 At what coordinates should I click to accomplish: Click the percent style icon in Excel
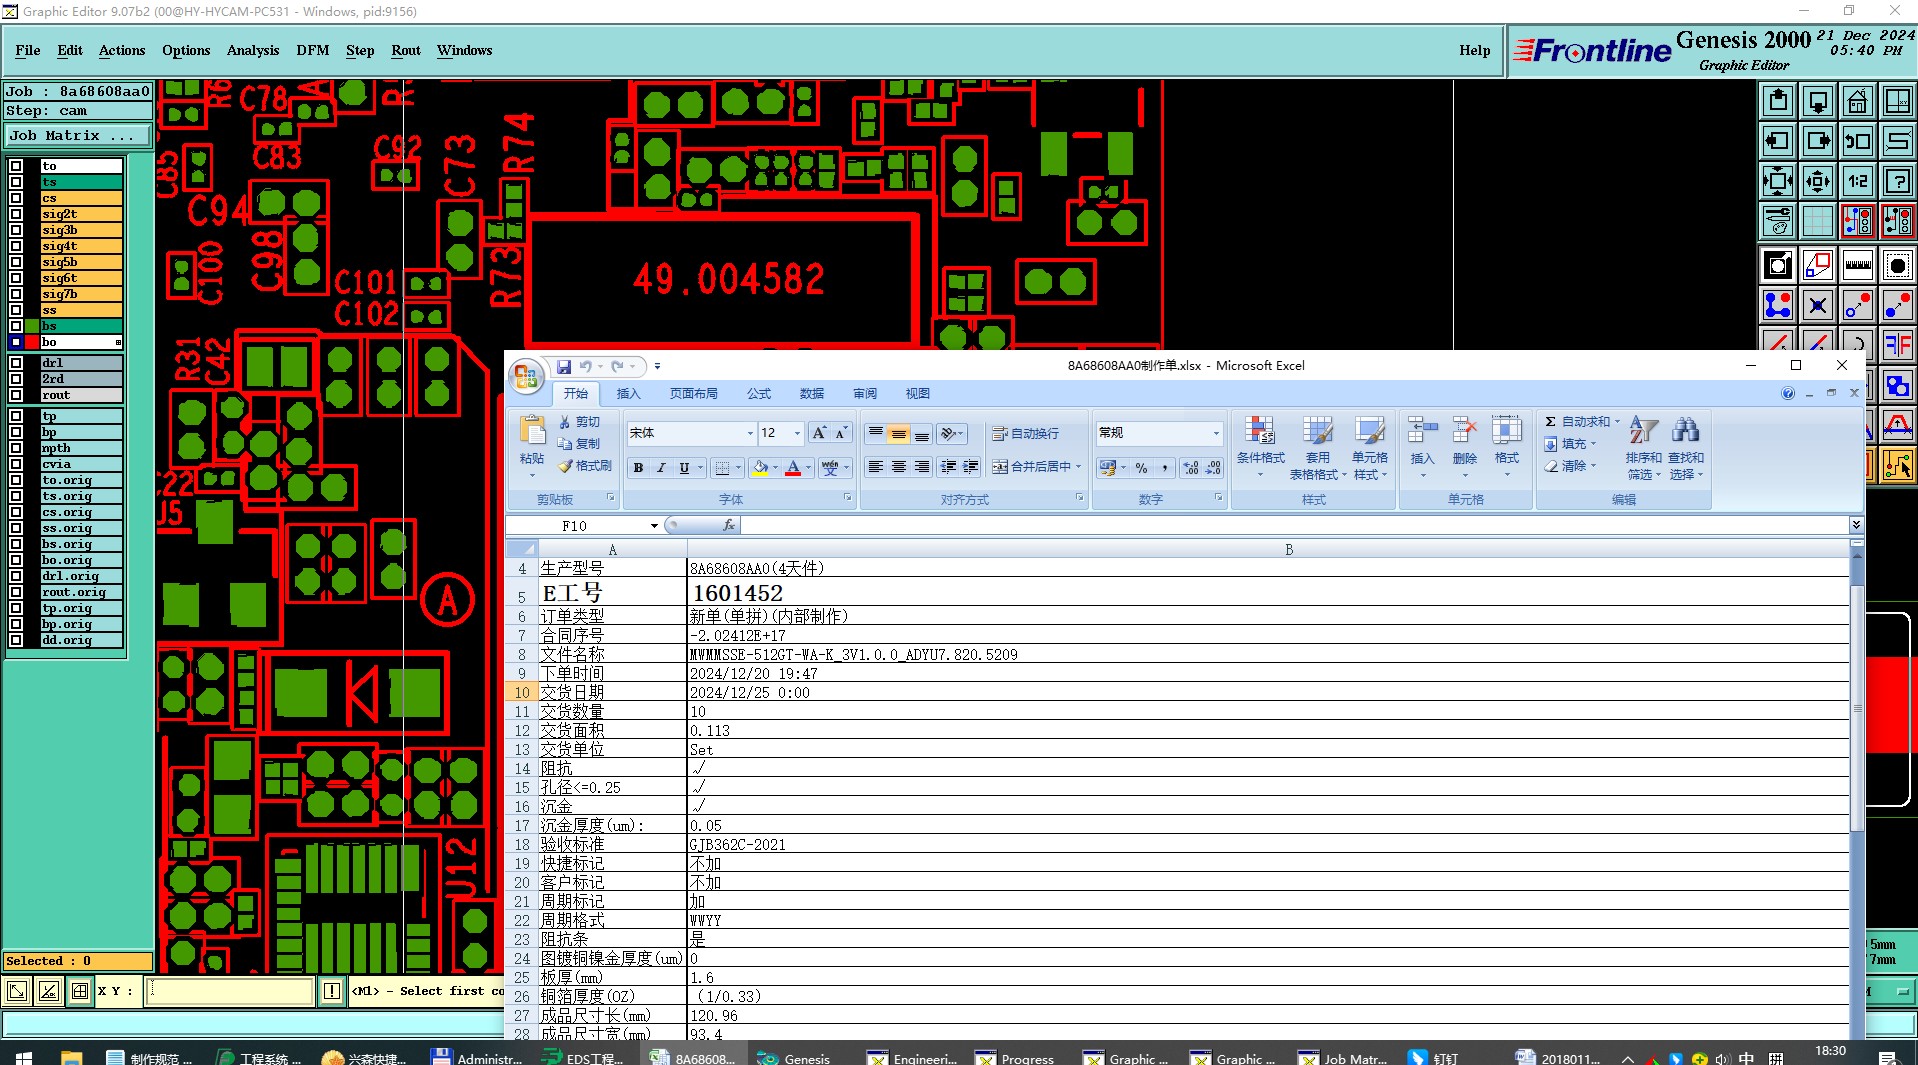click(1141, 467)
